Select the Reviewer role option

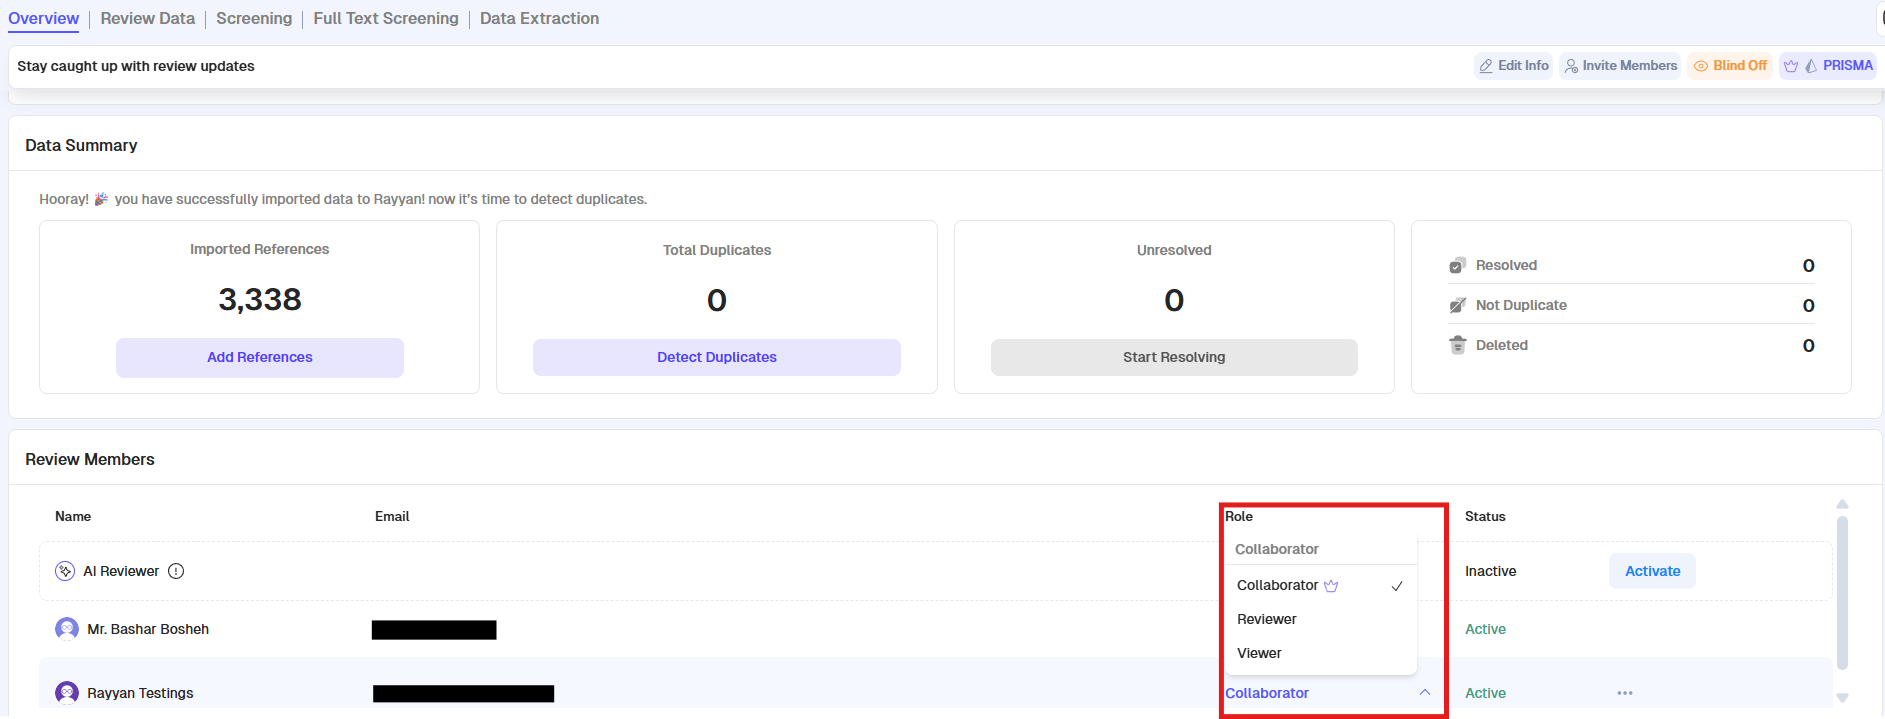click(1267, 620)
